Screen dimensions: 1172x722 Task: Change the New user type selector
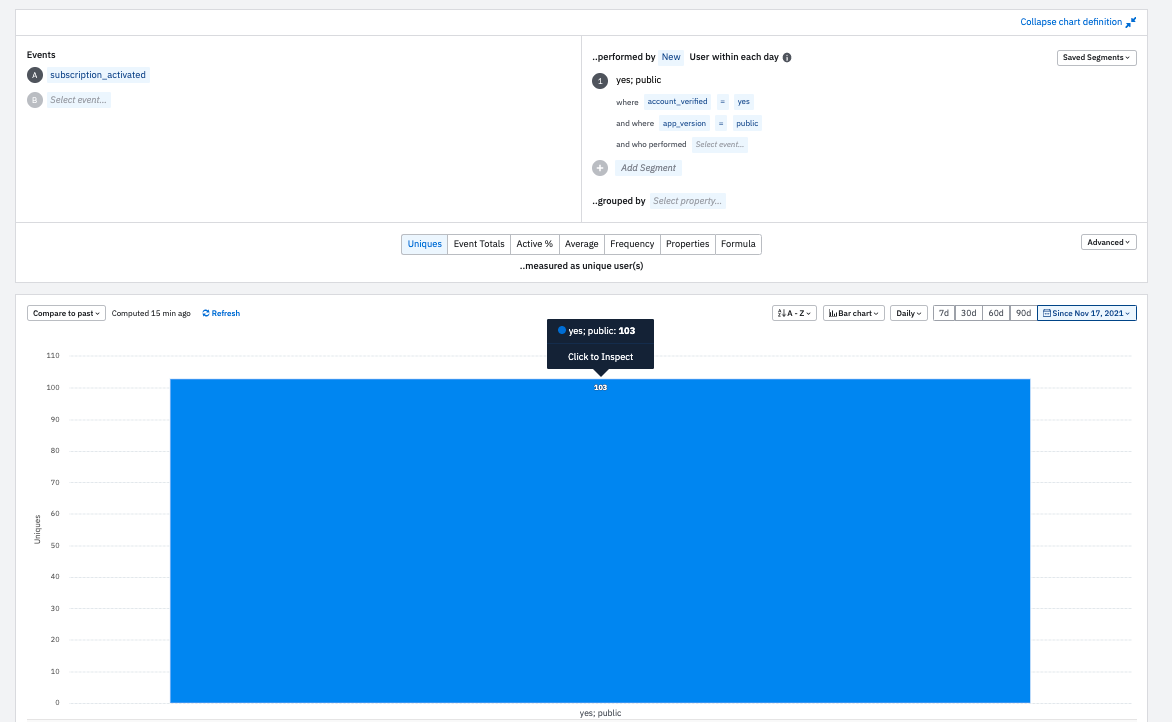(671, 57)
